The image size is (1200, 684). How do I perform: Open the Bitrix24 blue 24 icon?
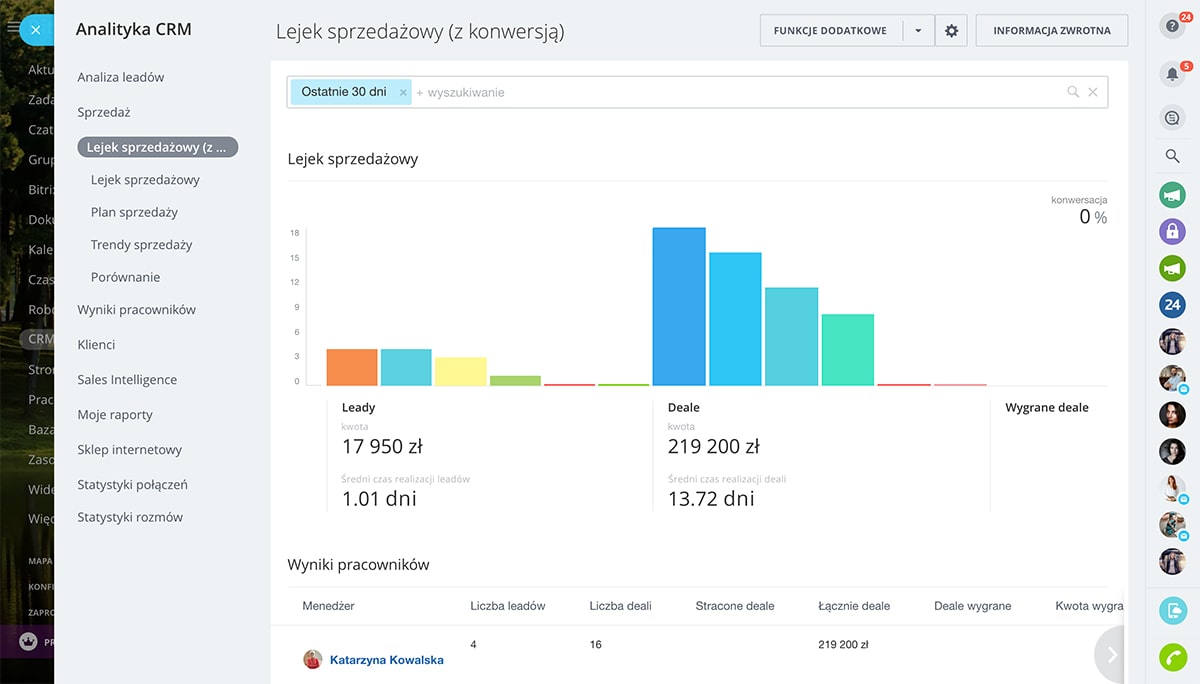tap(1172, 305)
